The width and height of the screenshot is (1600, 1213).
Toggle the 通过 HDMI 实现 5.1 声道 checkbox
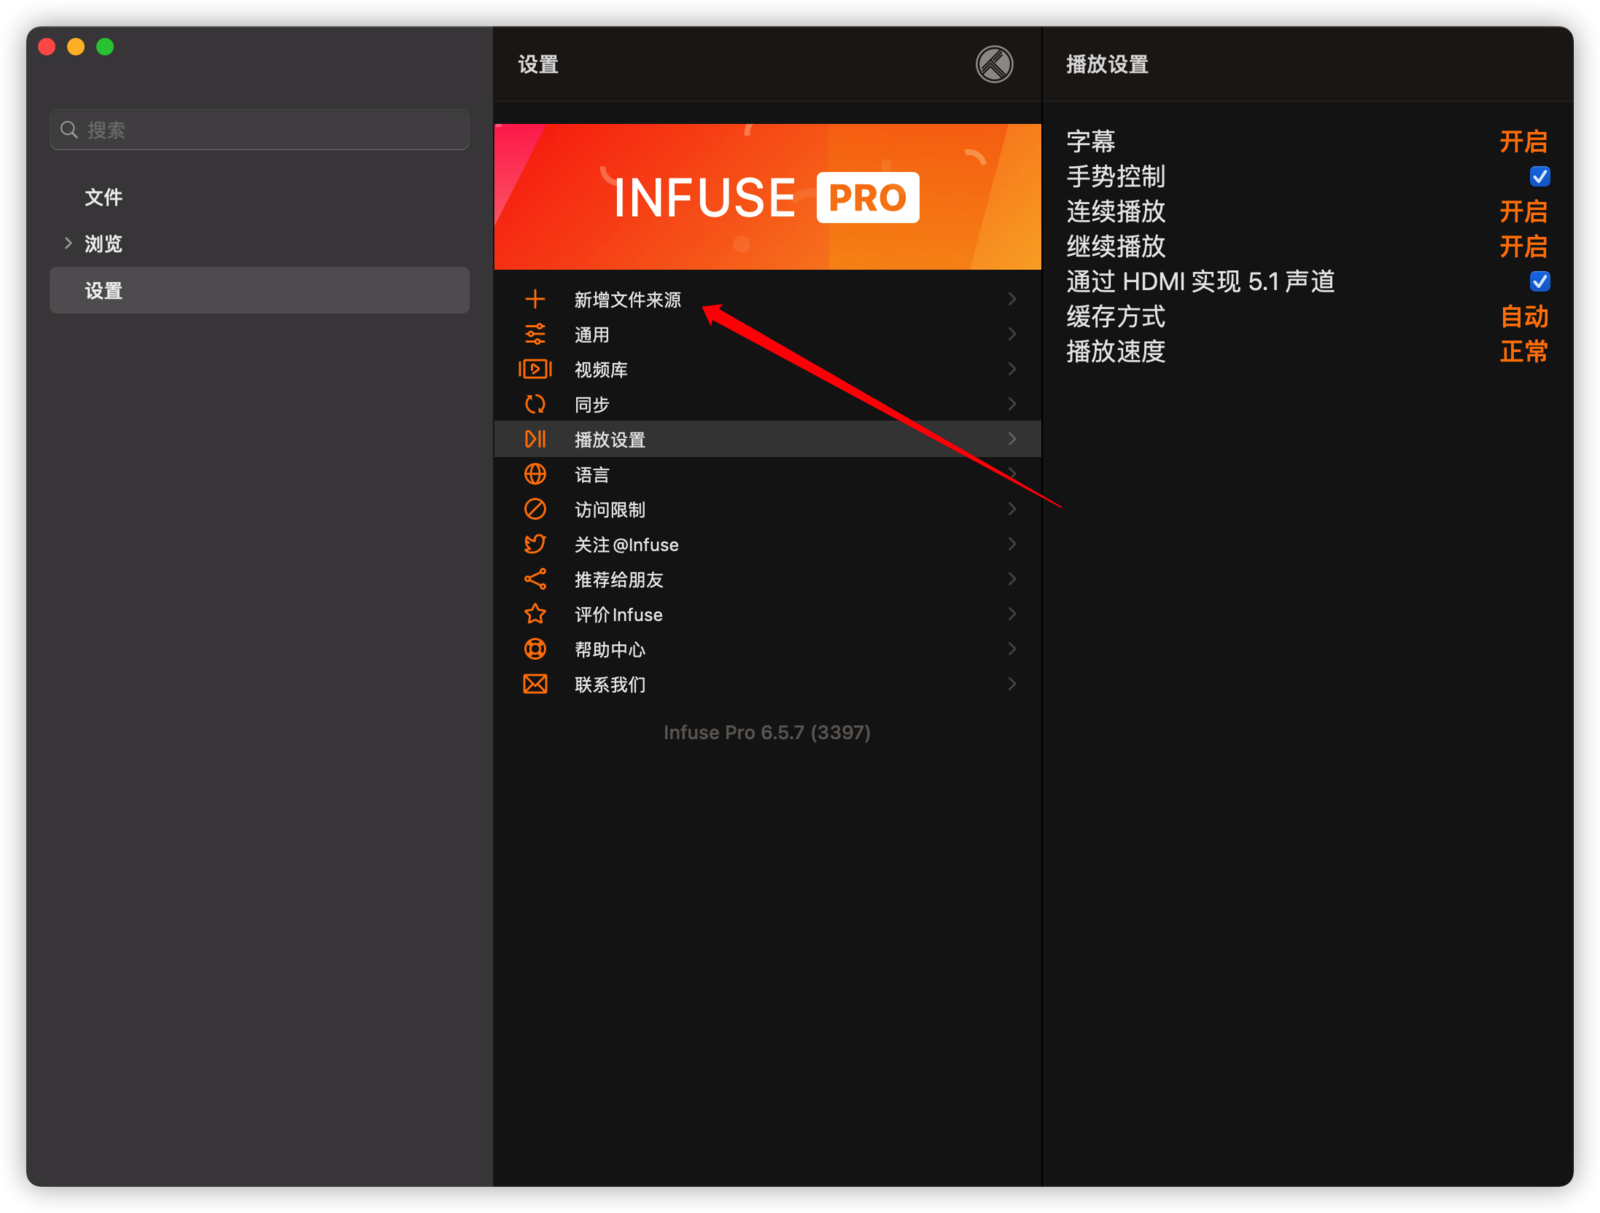tap(1540, 282)
